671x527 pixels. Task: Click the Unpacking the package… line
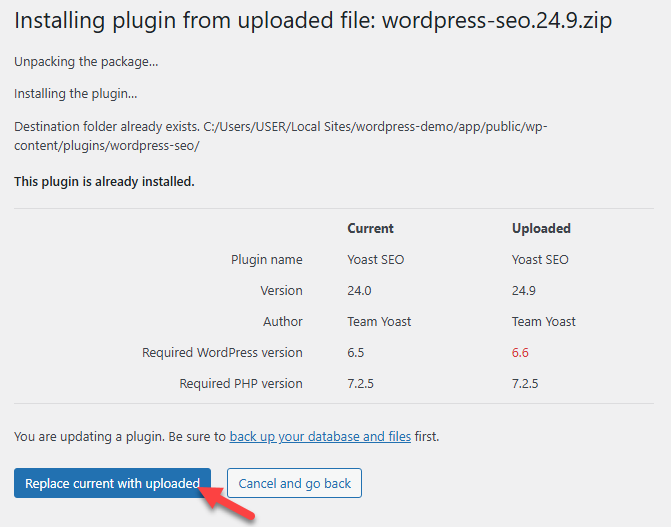coord(86,62)
